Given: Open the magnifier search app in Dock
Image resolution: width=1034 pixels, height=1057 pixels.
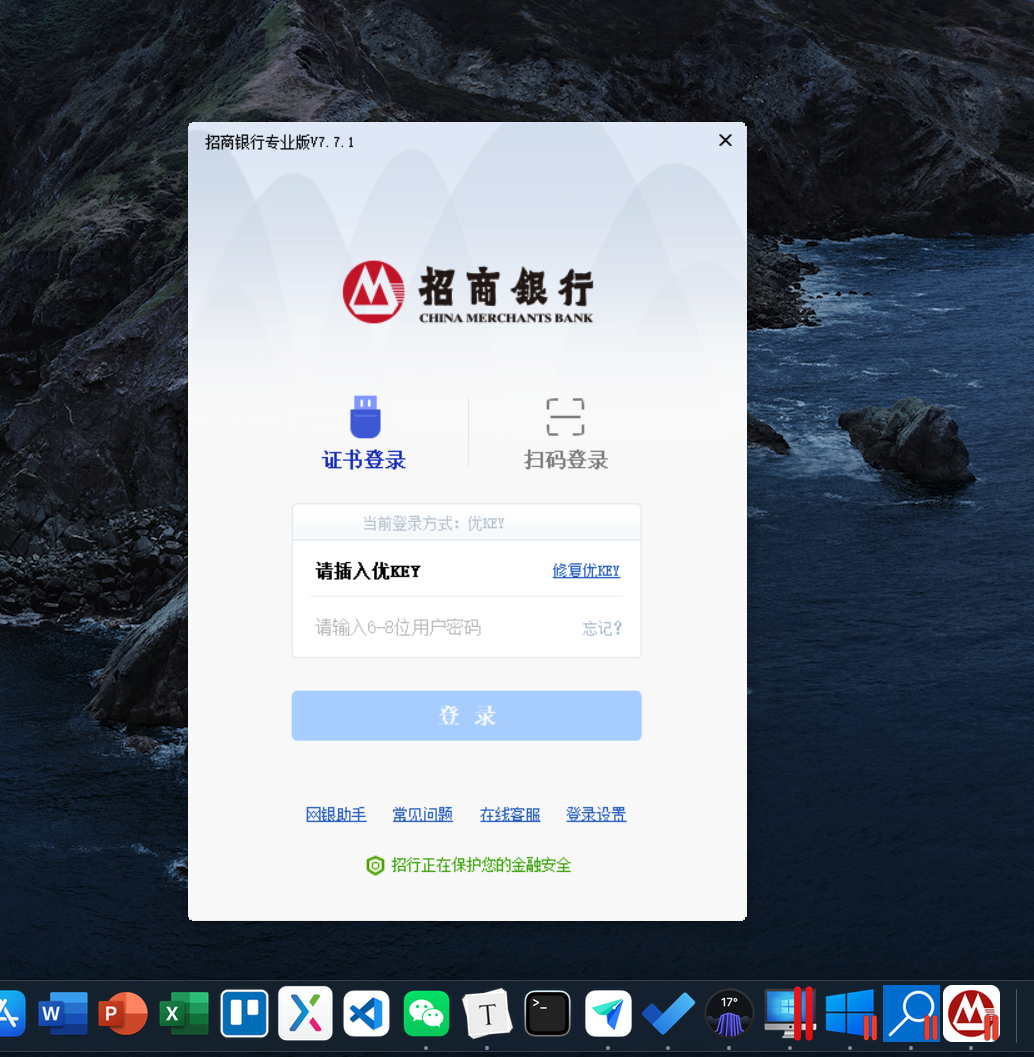Looking at the screenshot, I should click(x=911, y=1013).
